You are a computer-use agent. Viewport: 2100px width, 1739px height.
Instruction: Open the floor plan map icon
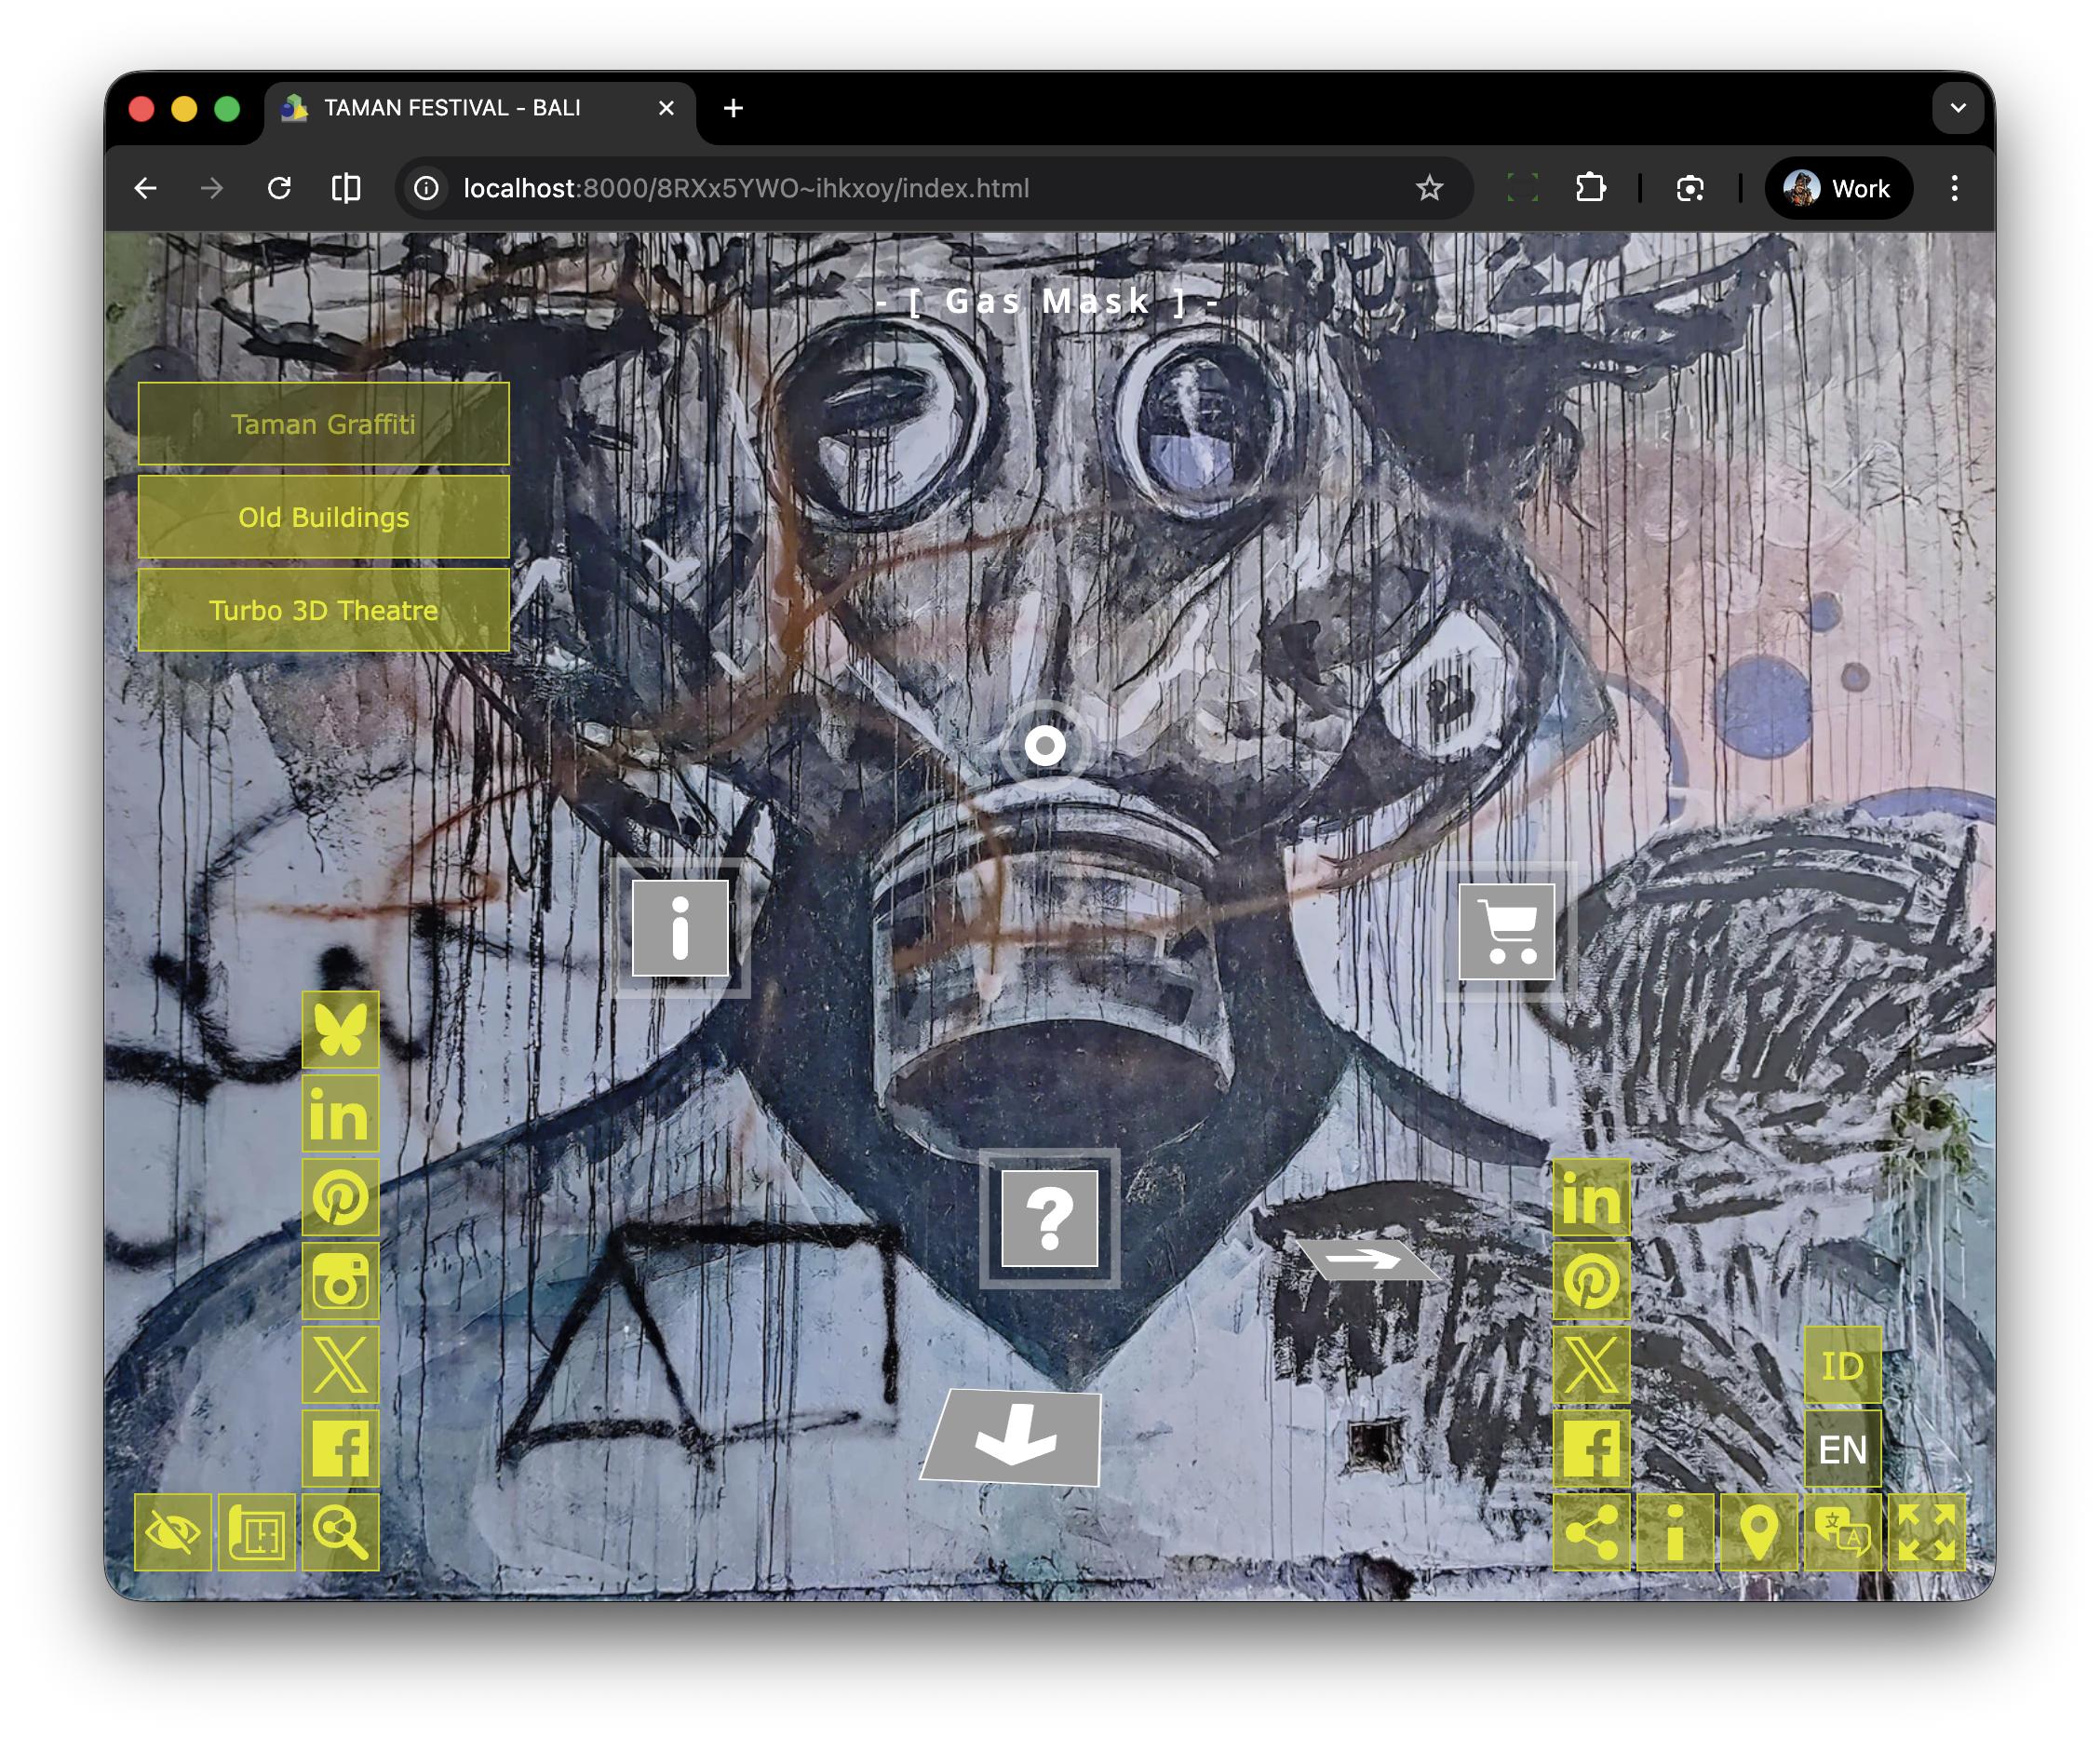(257, 1532)
